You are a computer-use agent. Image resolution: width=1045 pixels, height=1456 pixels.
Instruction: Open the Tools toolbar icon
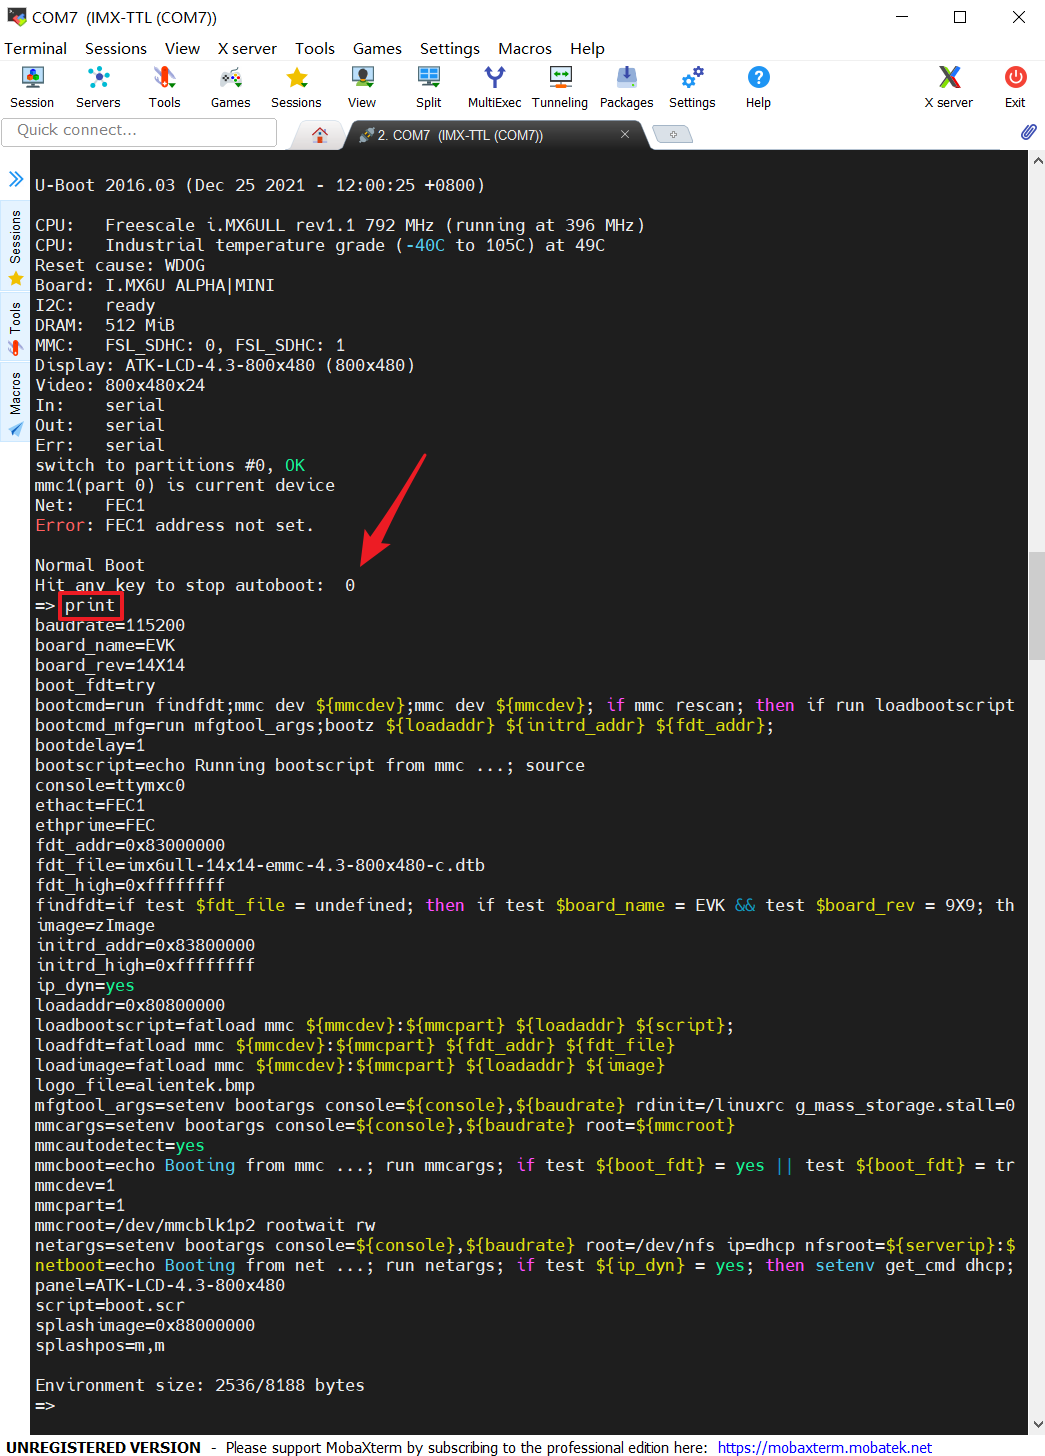tap(164, 87)
